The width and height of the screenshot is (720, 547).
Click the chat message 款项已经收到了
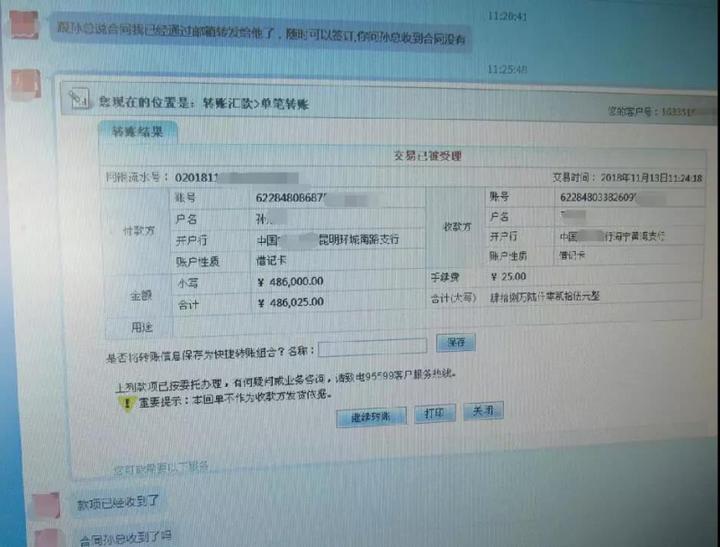pyautogui.click(x=118, y=502)
